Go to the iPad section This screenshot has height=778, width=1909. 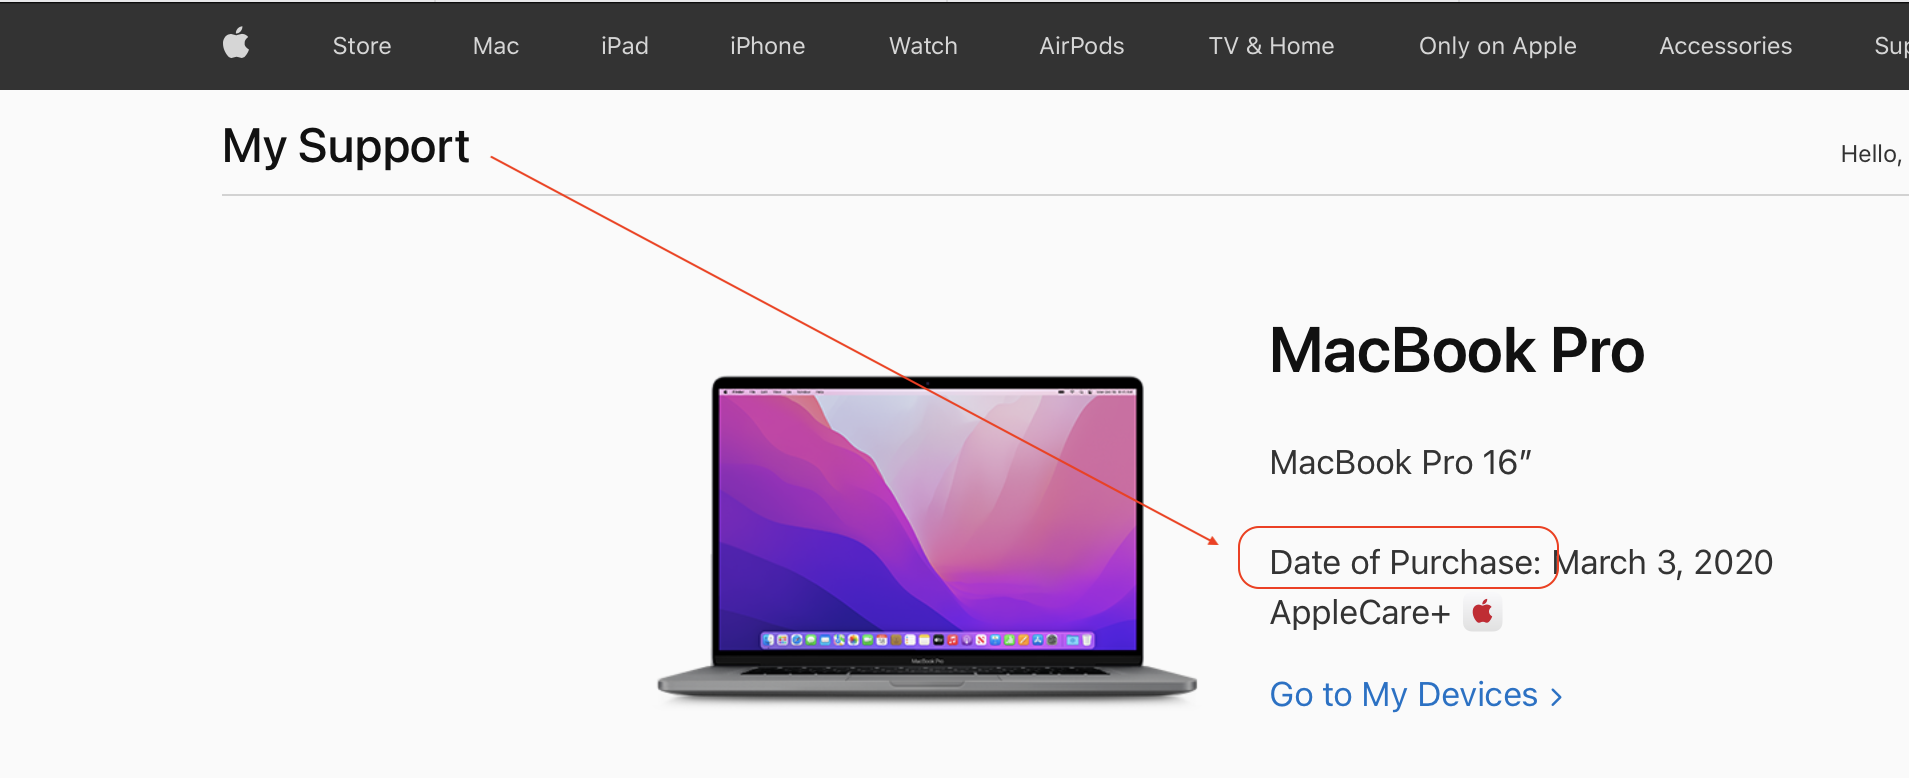click(625, 46)
